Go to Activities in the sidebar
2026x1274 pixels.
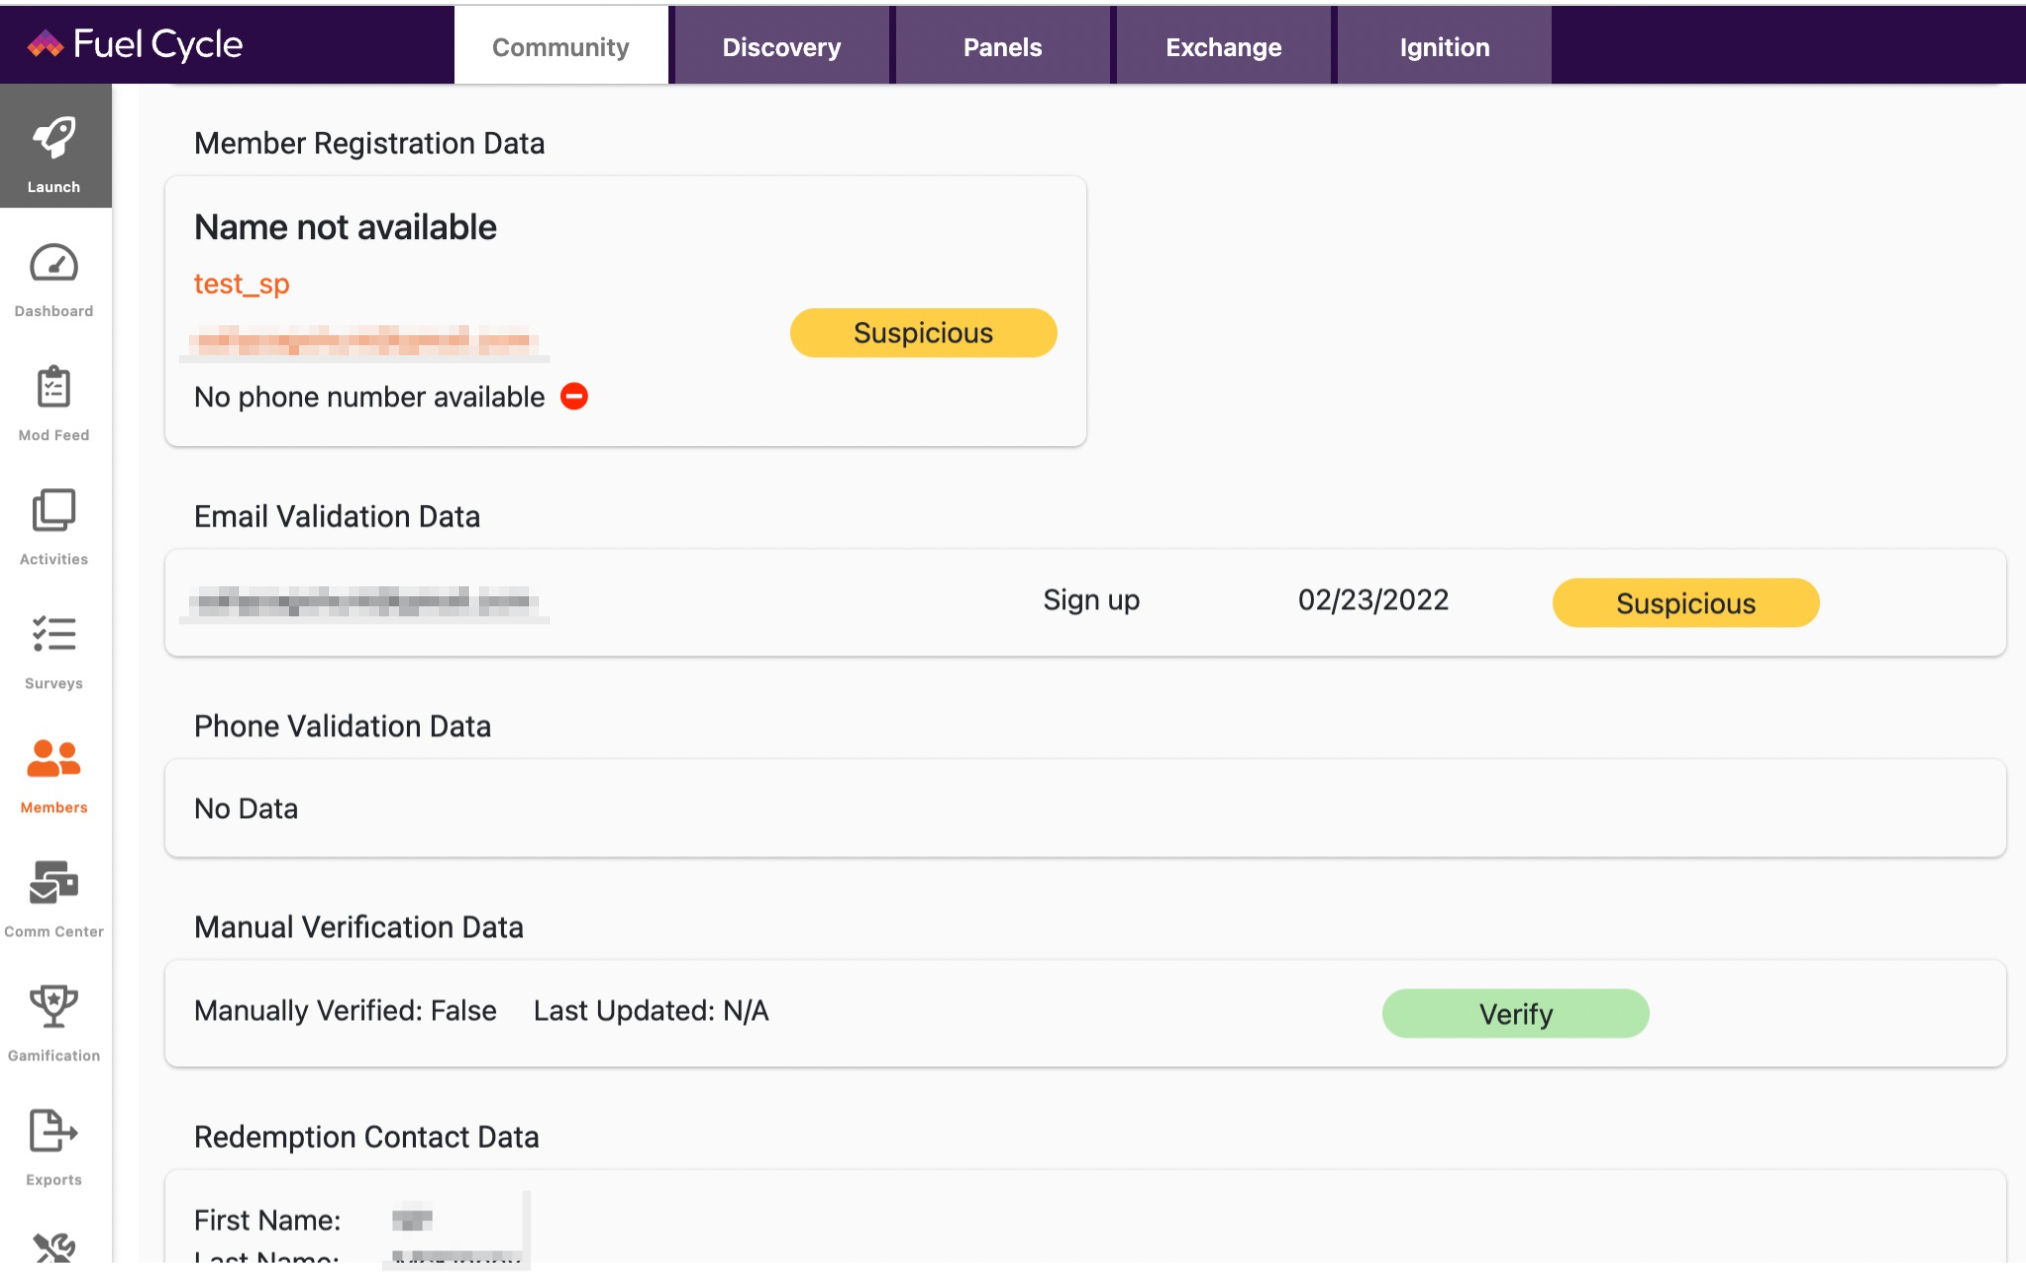54,527
